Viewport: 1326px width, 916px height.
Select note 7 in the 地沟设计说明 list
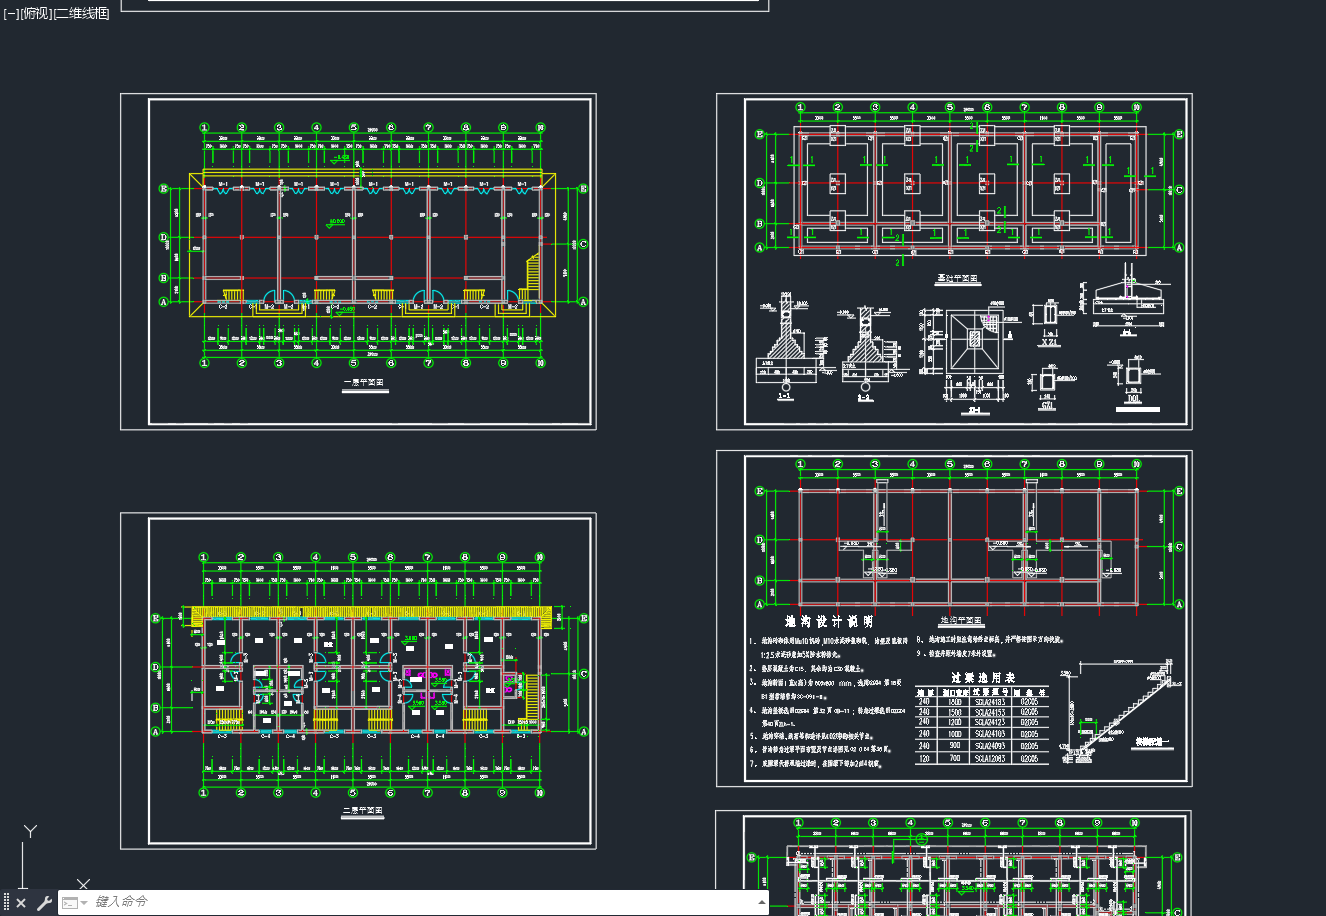pyautogui.click(x=815, y=762)
